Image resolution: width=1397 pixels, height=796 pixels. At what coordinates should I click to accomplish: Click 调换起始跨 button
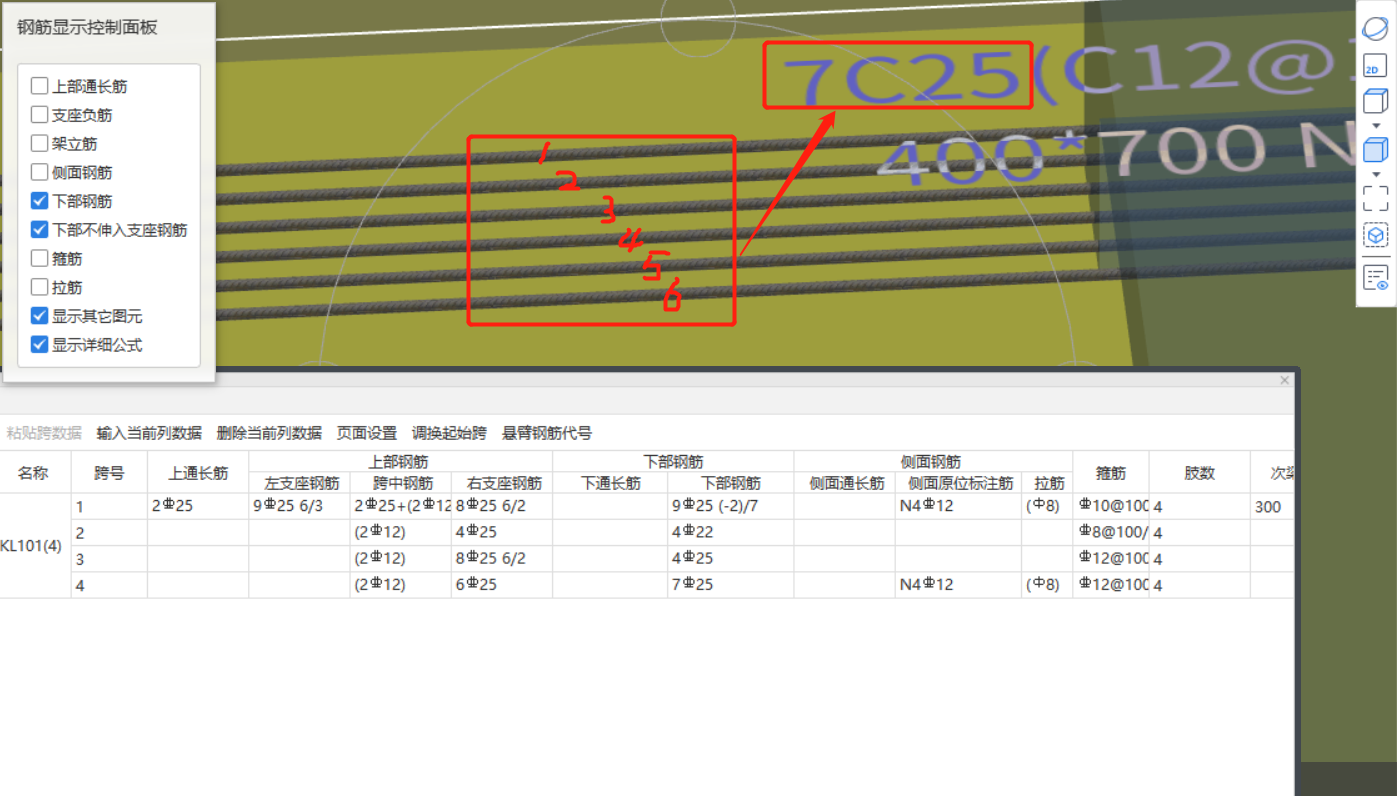[x=449, y=433]
